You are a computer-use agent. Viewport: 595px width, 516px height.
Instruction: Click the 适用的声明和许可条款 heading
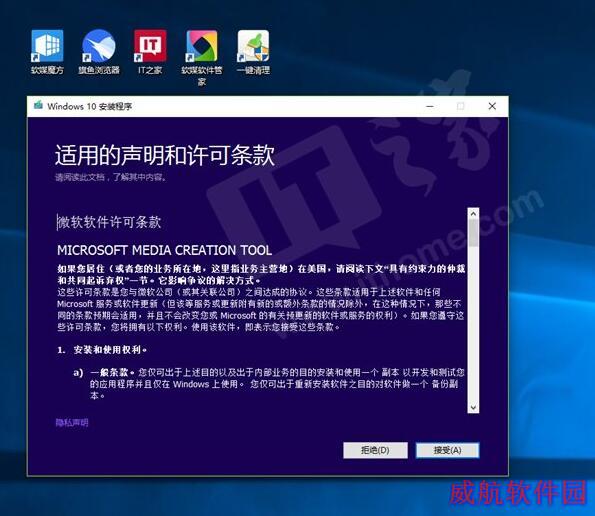tap(165, 155)
